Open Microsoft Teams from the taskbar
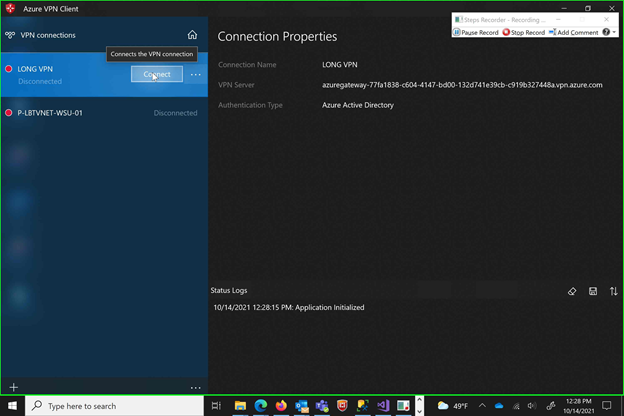The width and height of the screenshot is (624, 416). tap(322, 406)
